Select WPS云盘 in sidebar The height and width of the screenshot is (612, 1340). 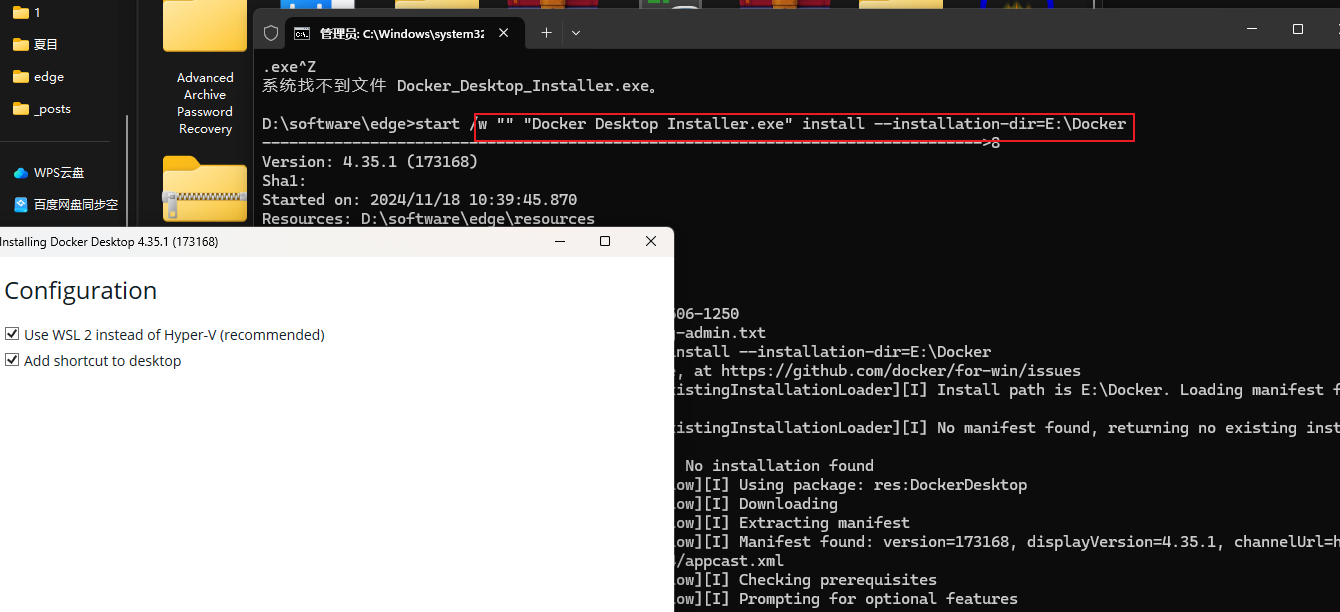[49, 172]
